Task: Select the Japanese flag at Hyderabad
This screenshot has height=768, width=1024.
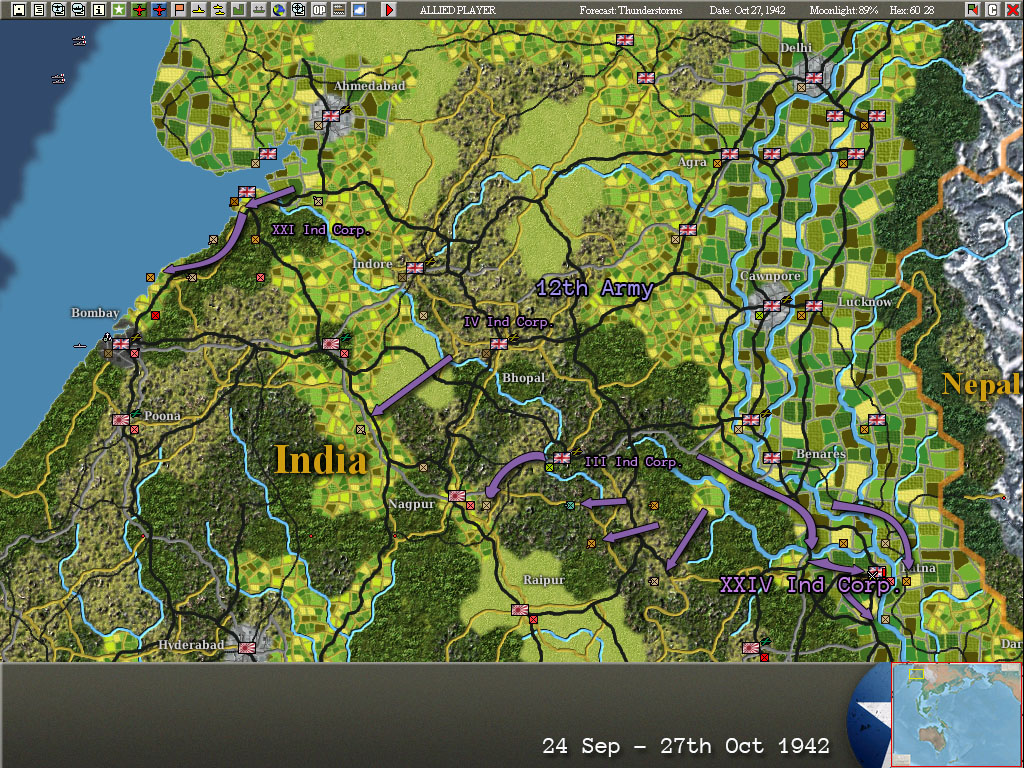Action: point(247,648)
